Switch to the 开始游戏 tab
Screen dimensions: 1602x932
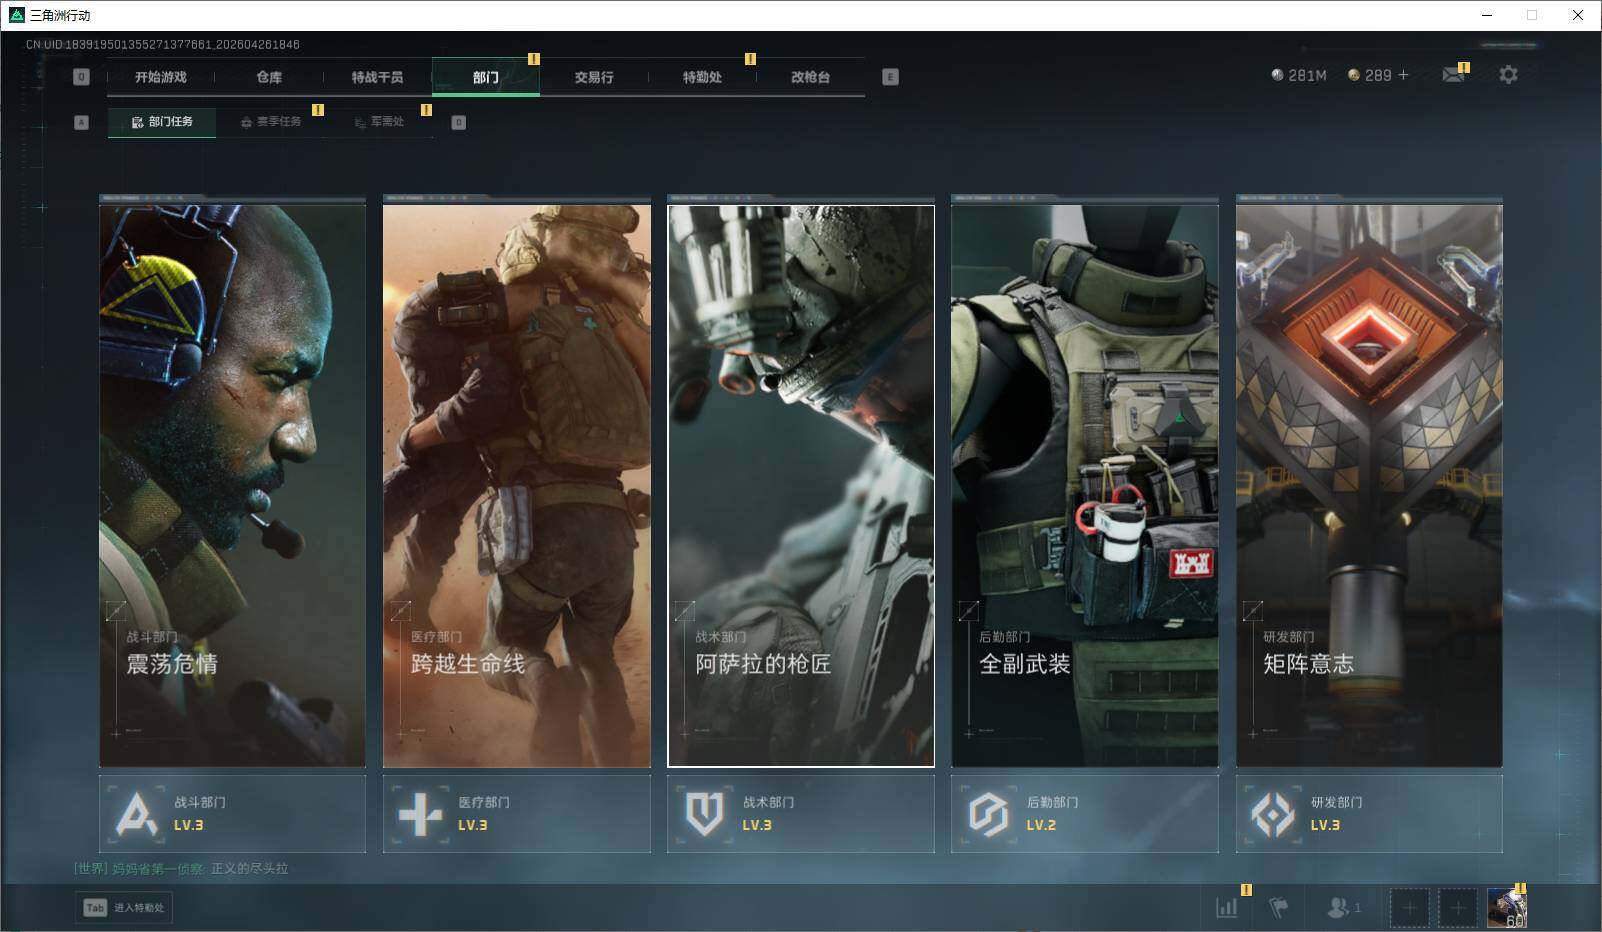click(161, 77)
